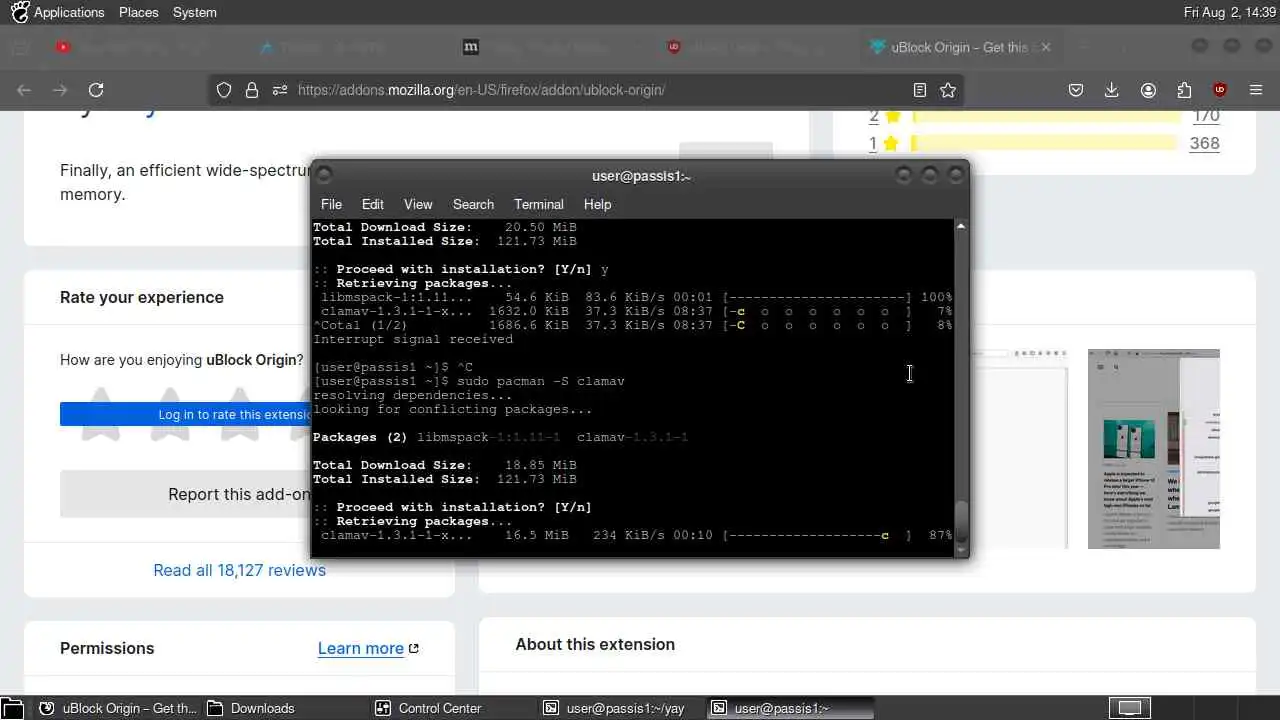
Task: Open the terminal Help menu
Action: point(597,204)
